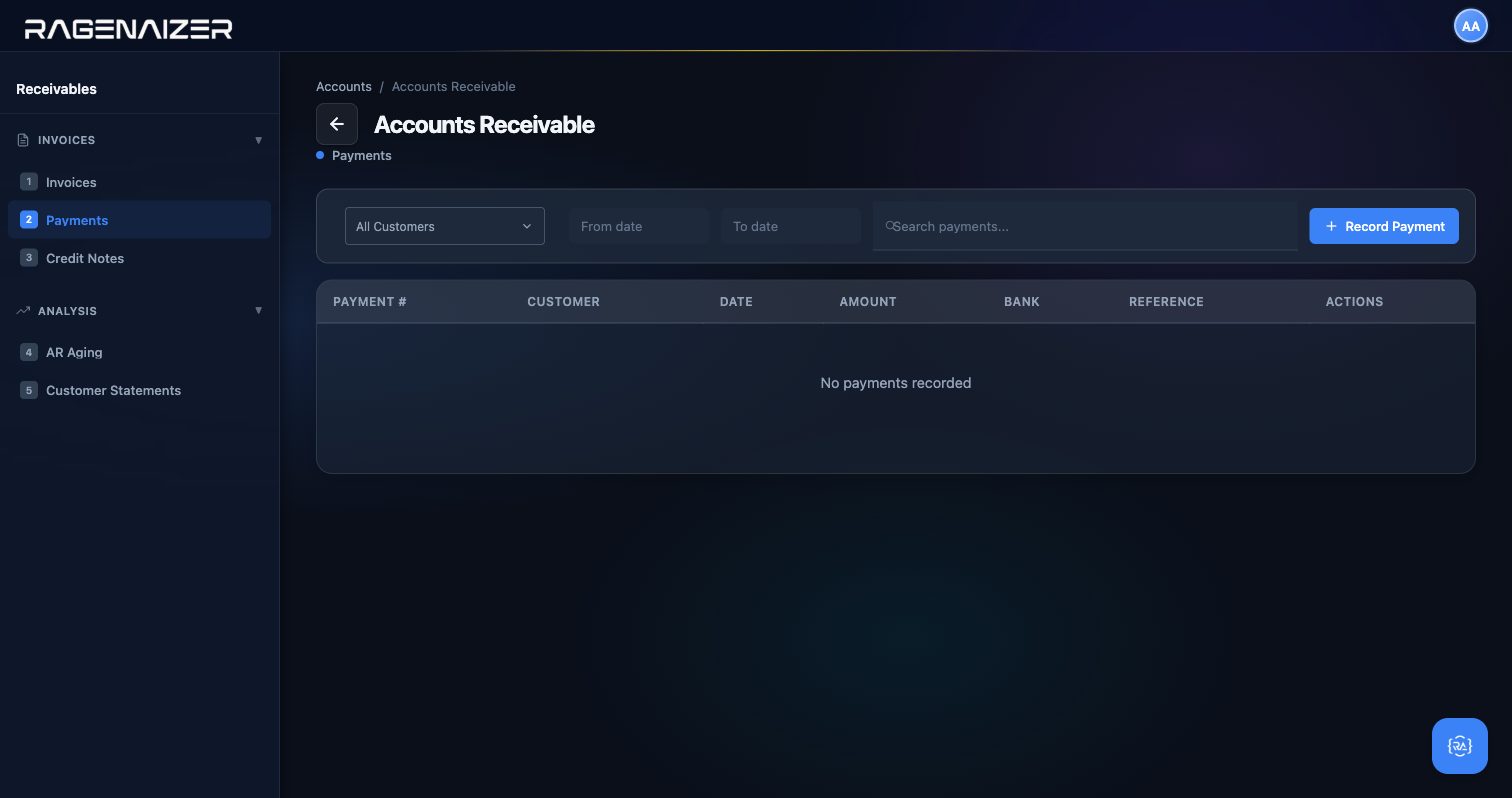
Task: Click the Analysis trend icon
Action: [23, 311]
